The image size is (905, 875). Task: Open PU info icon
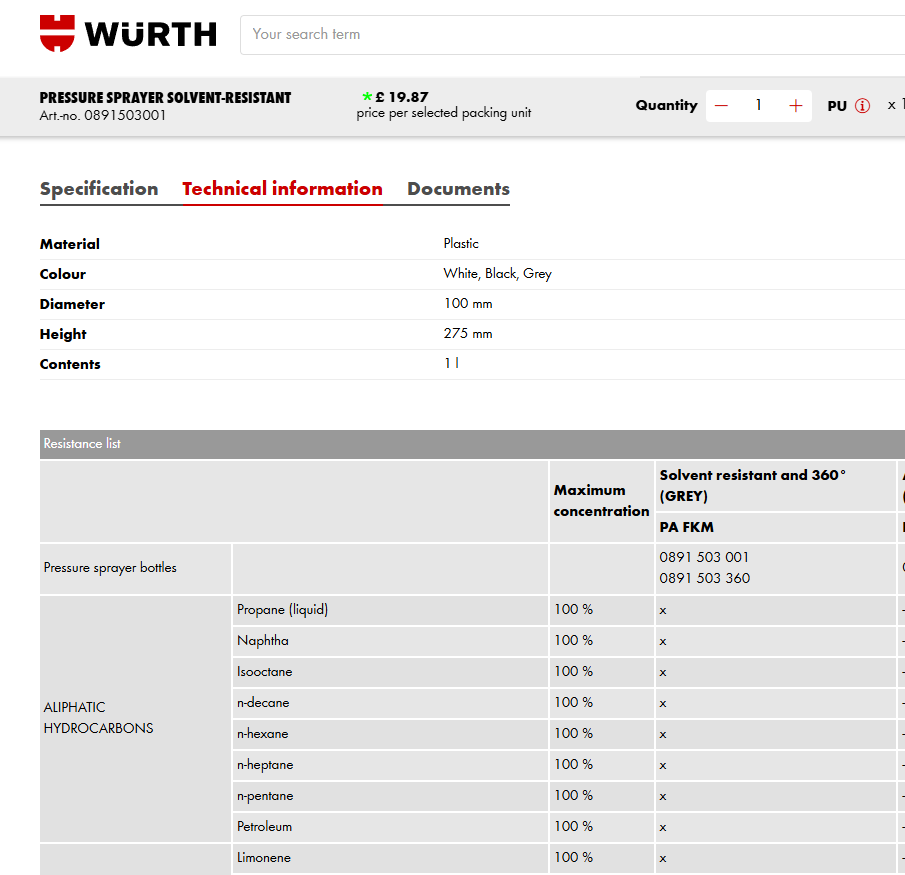click(x=862, y=106)
